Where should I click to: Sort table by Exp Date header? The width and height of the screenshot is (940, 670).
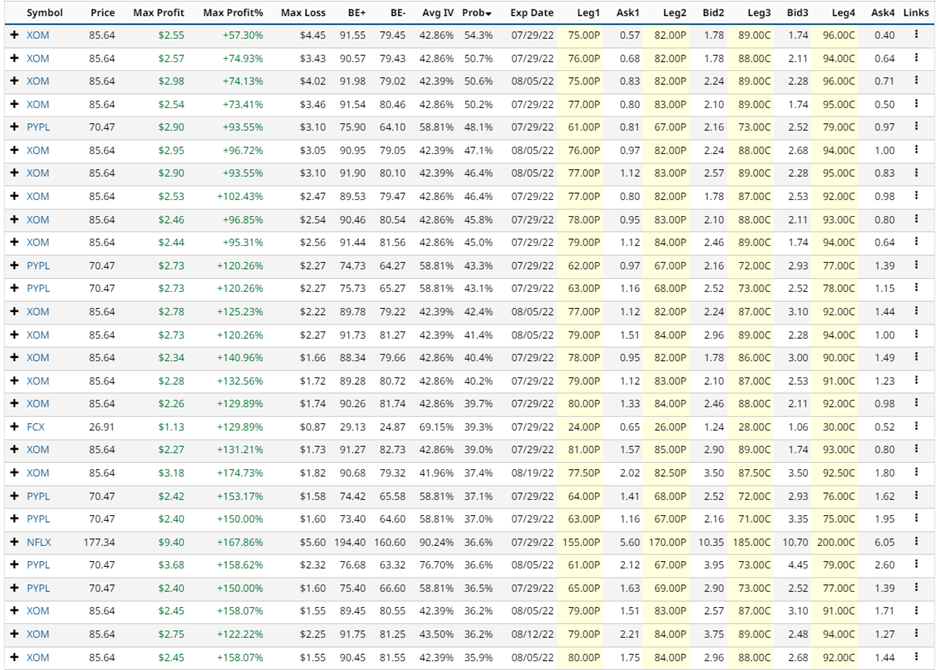point(532,13)
